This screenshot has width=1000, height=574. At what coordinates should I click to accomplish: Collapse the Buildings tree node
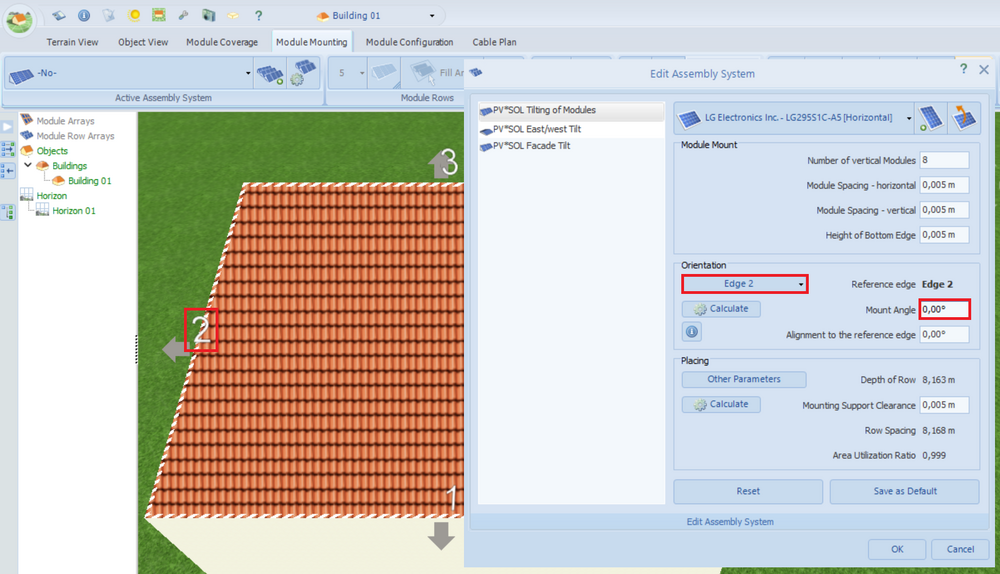coord(28,166)
